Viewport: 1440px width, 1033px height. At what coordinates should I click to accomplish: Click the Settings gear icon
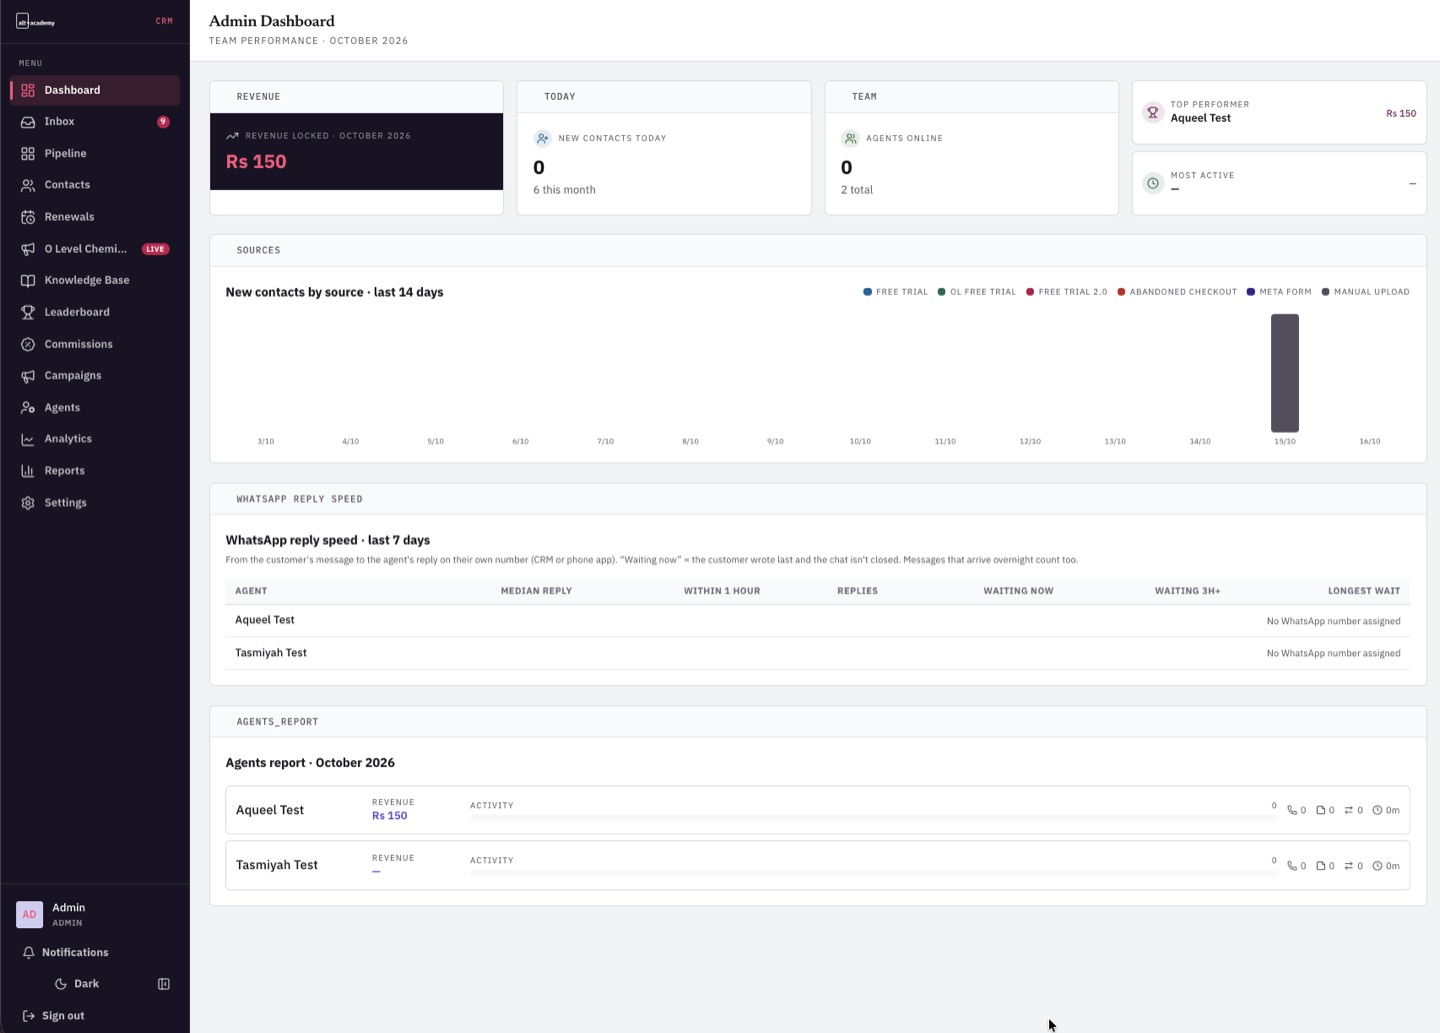28,503
